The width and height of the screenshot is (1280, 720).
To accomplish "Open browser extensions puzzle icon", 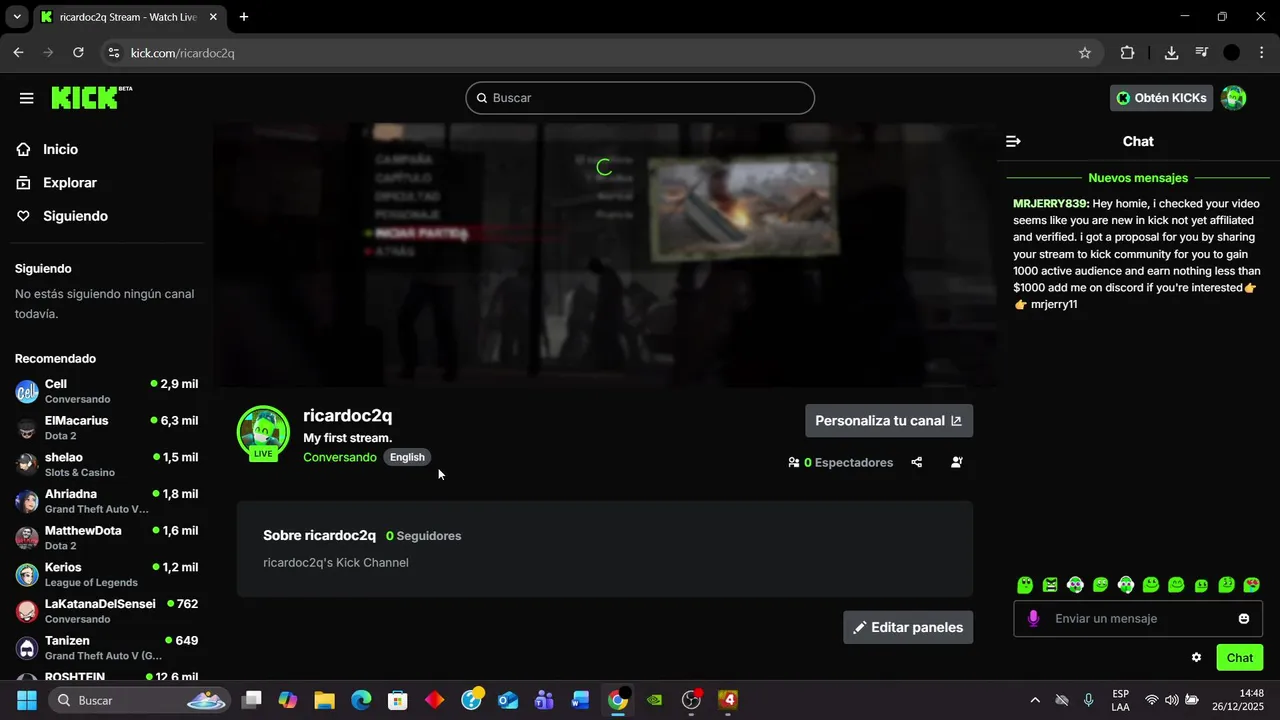I will pyautogui.click(x=1127, y=53).
